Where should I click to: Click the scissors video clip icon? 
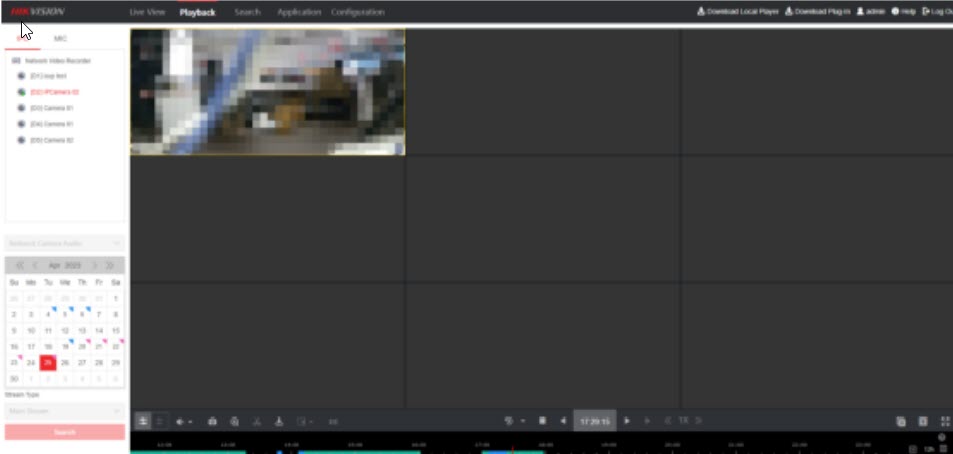(x=257, y=422)
